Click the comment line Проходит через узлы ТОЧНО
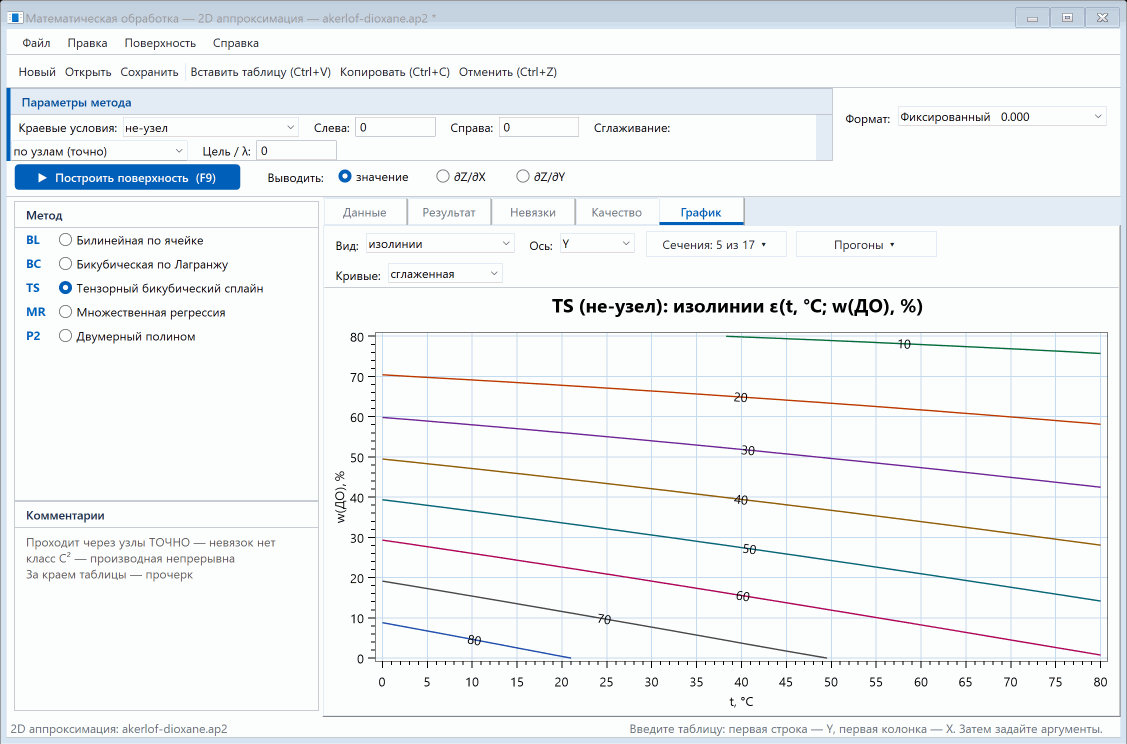Screen dimensions: 1127x744 click(151, 543)
